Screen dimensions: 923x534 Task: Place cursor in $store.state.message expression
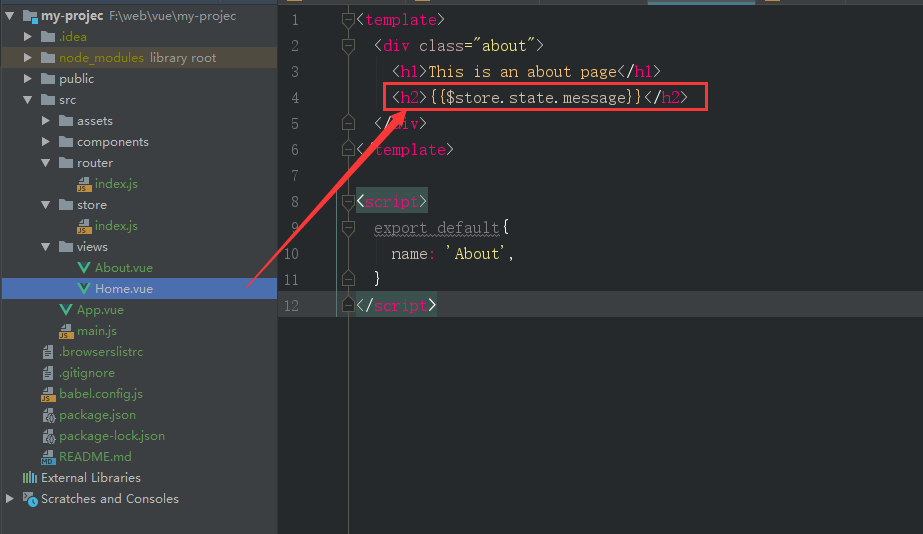[535, 97]
